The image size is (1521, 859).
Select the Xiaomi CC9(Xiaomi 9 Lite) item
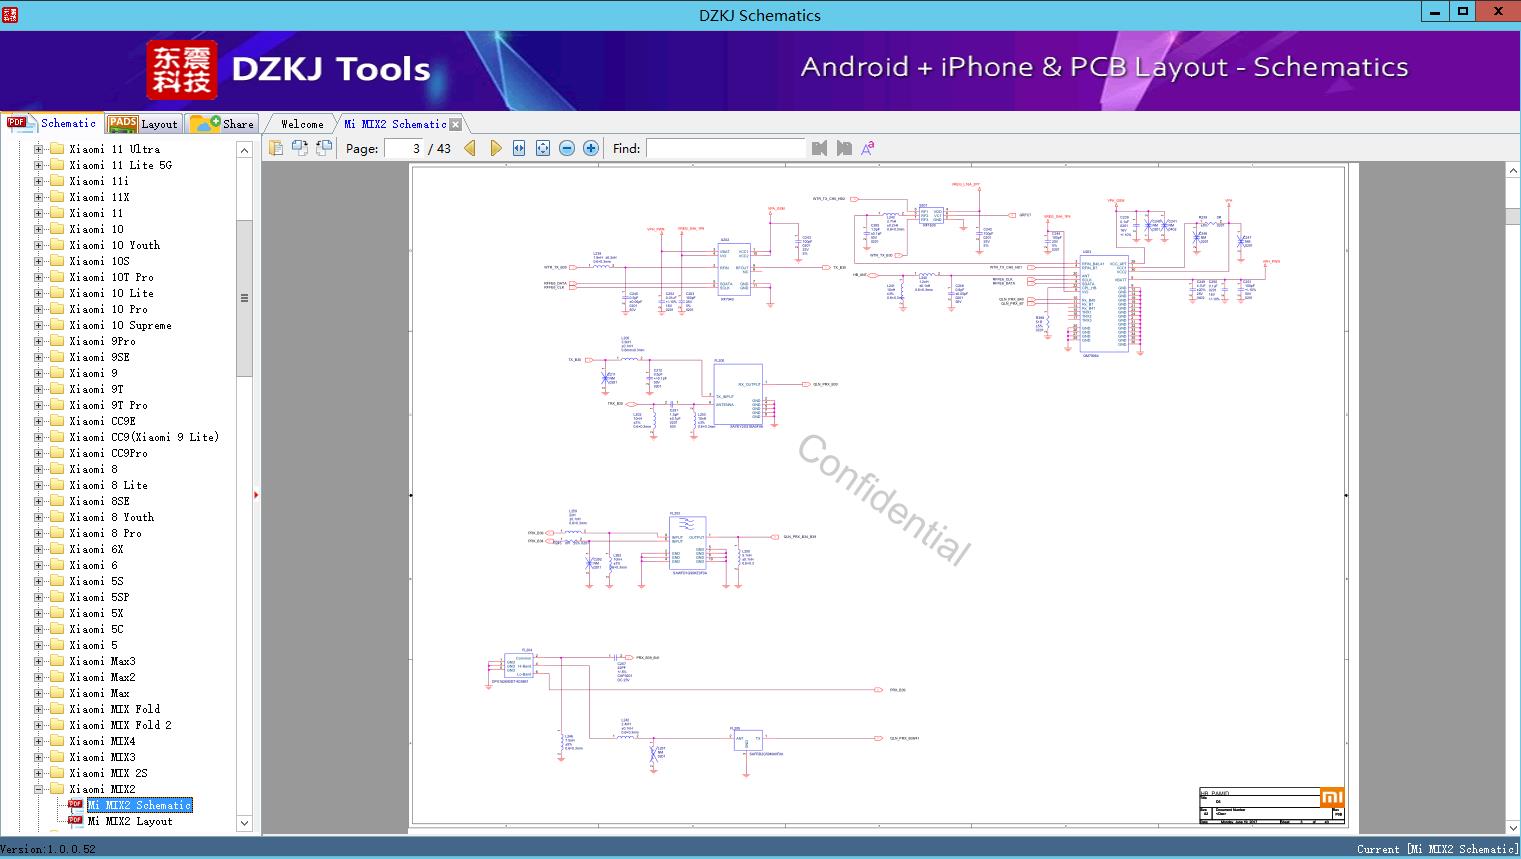click(x=144, y=437)
